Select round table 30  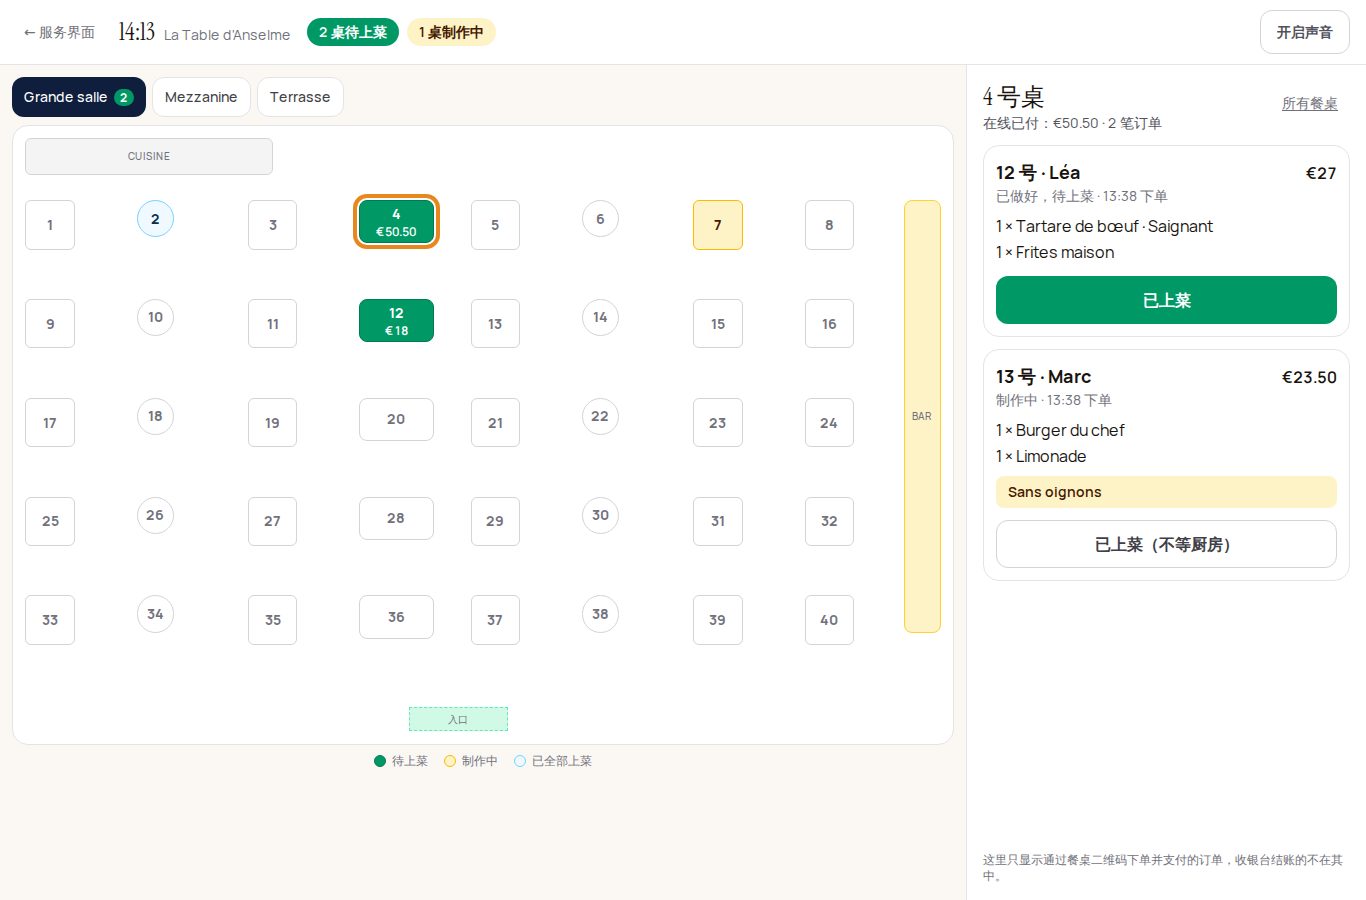click(600, 515)
